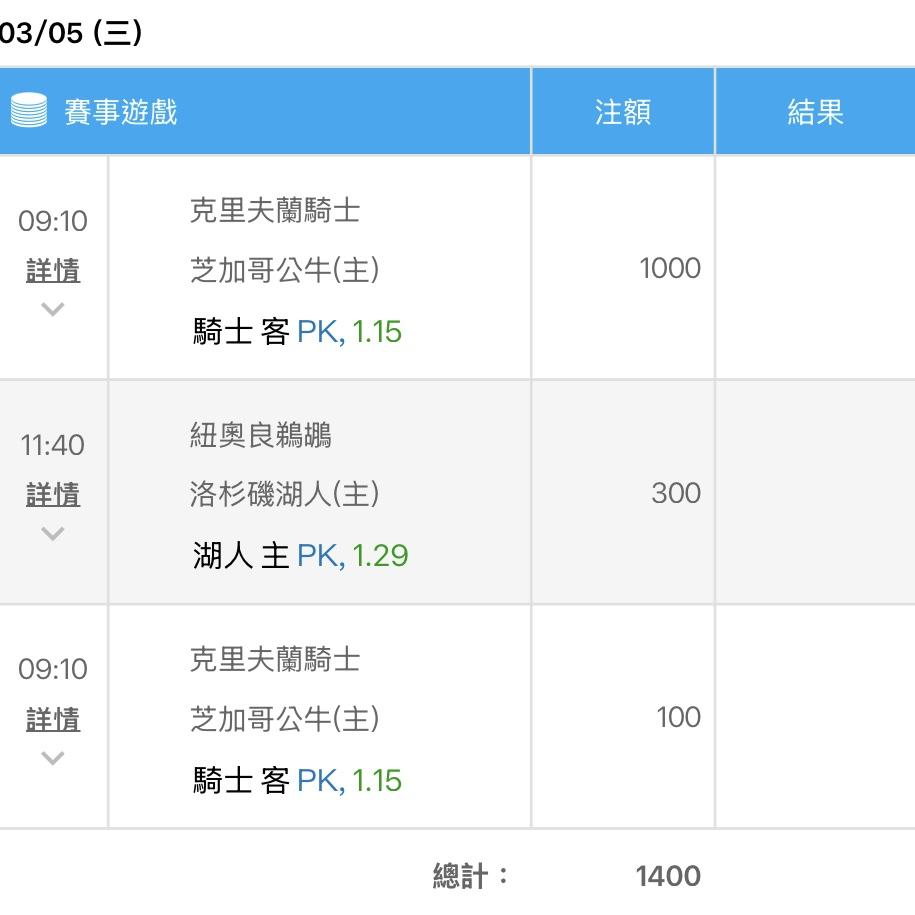Screen dimensions: 915x915
Task: Select the 注額 column header
Action: coord(623,111)
